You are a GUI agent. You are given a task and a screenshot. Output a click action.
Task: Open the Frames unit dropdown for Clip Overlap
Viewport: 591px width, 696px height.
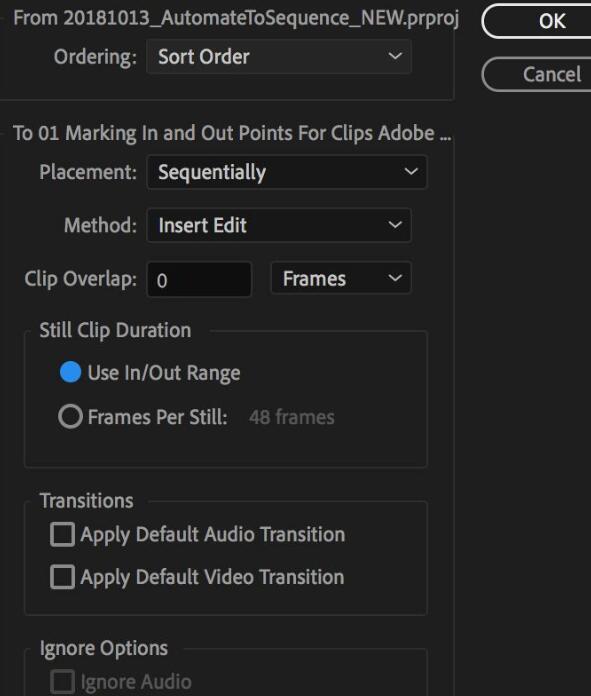pyautogui.click(x=341, y=279)
